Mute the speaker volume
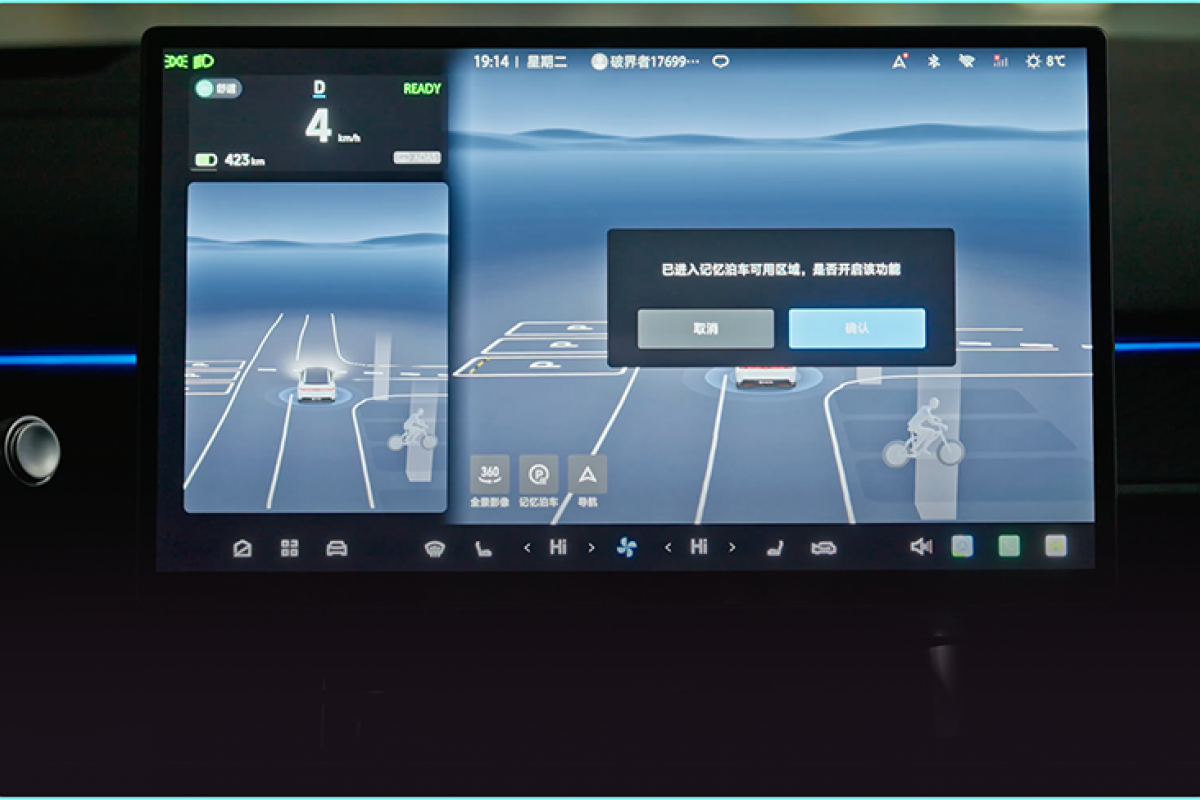Viewport: 1200px width, 800px height. (921, 547)
